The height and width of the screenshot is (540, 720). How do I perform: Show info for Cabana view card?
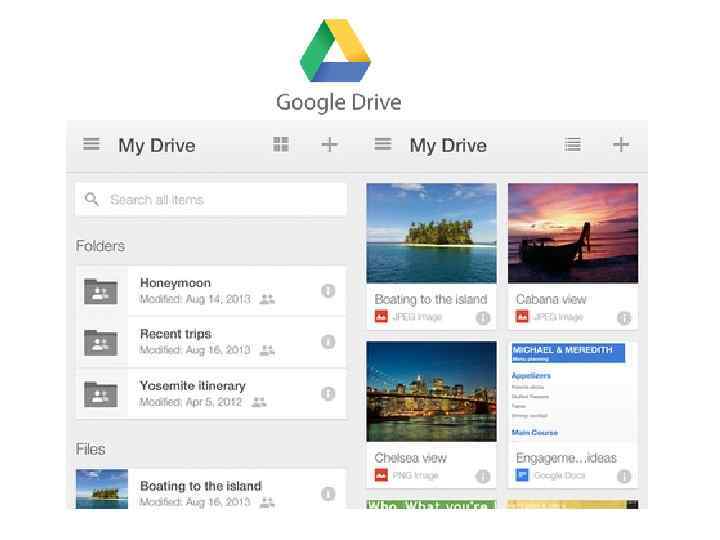tap(624, 318)
